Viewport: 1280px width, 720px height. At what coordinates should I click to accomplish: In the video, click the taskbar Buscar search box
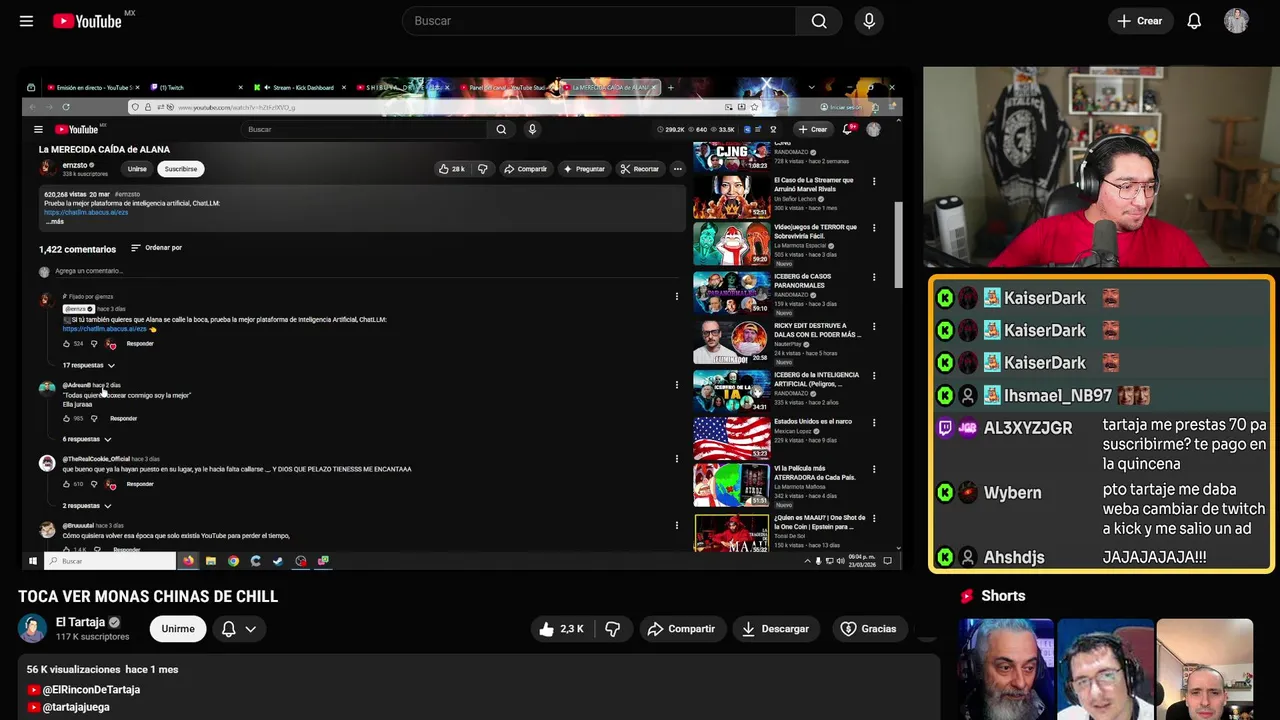coord(110,561)
